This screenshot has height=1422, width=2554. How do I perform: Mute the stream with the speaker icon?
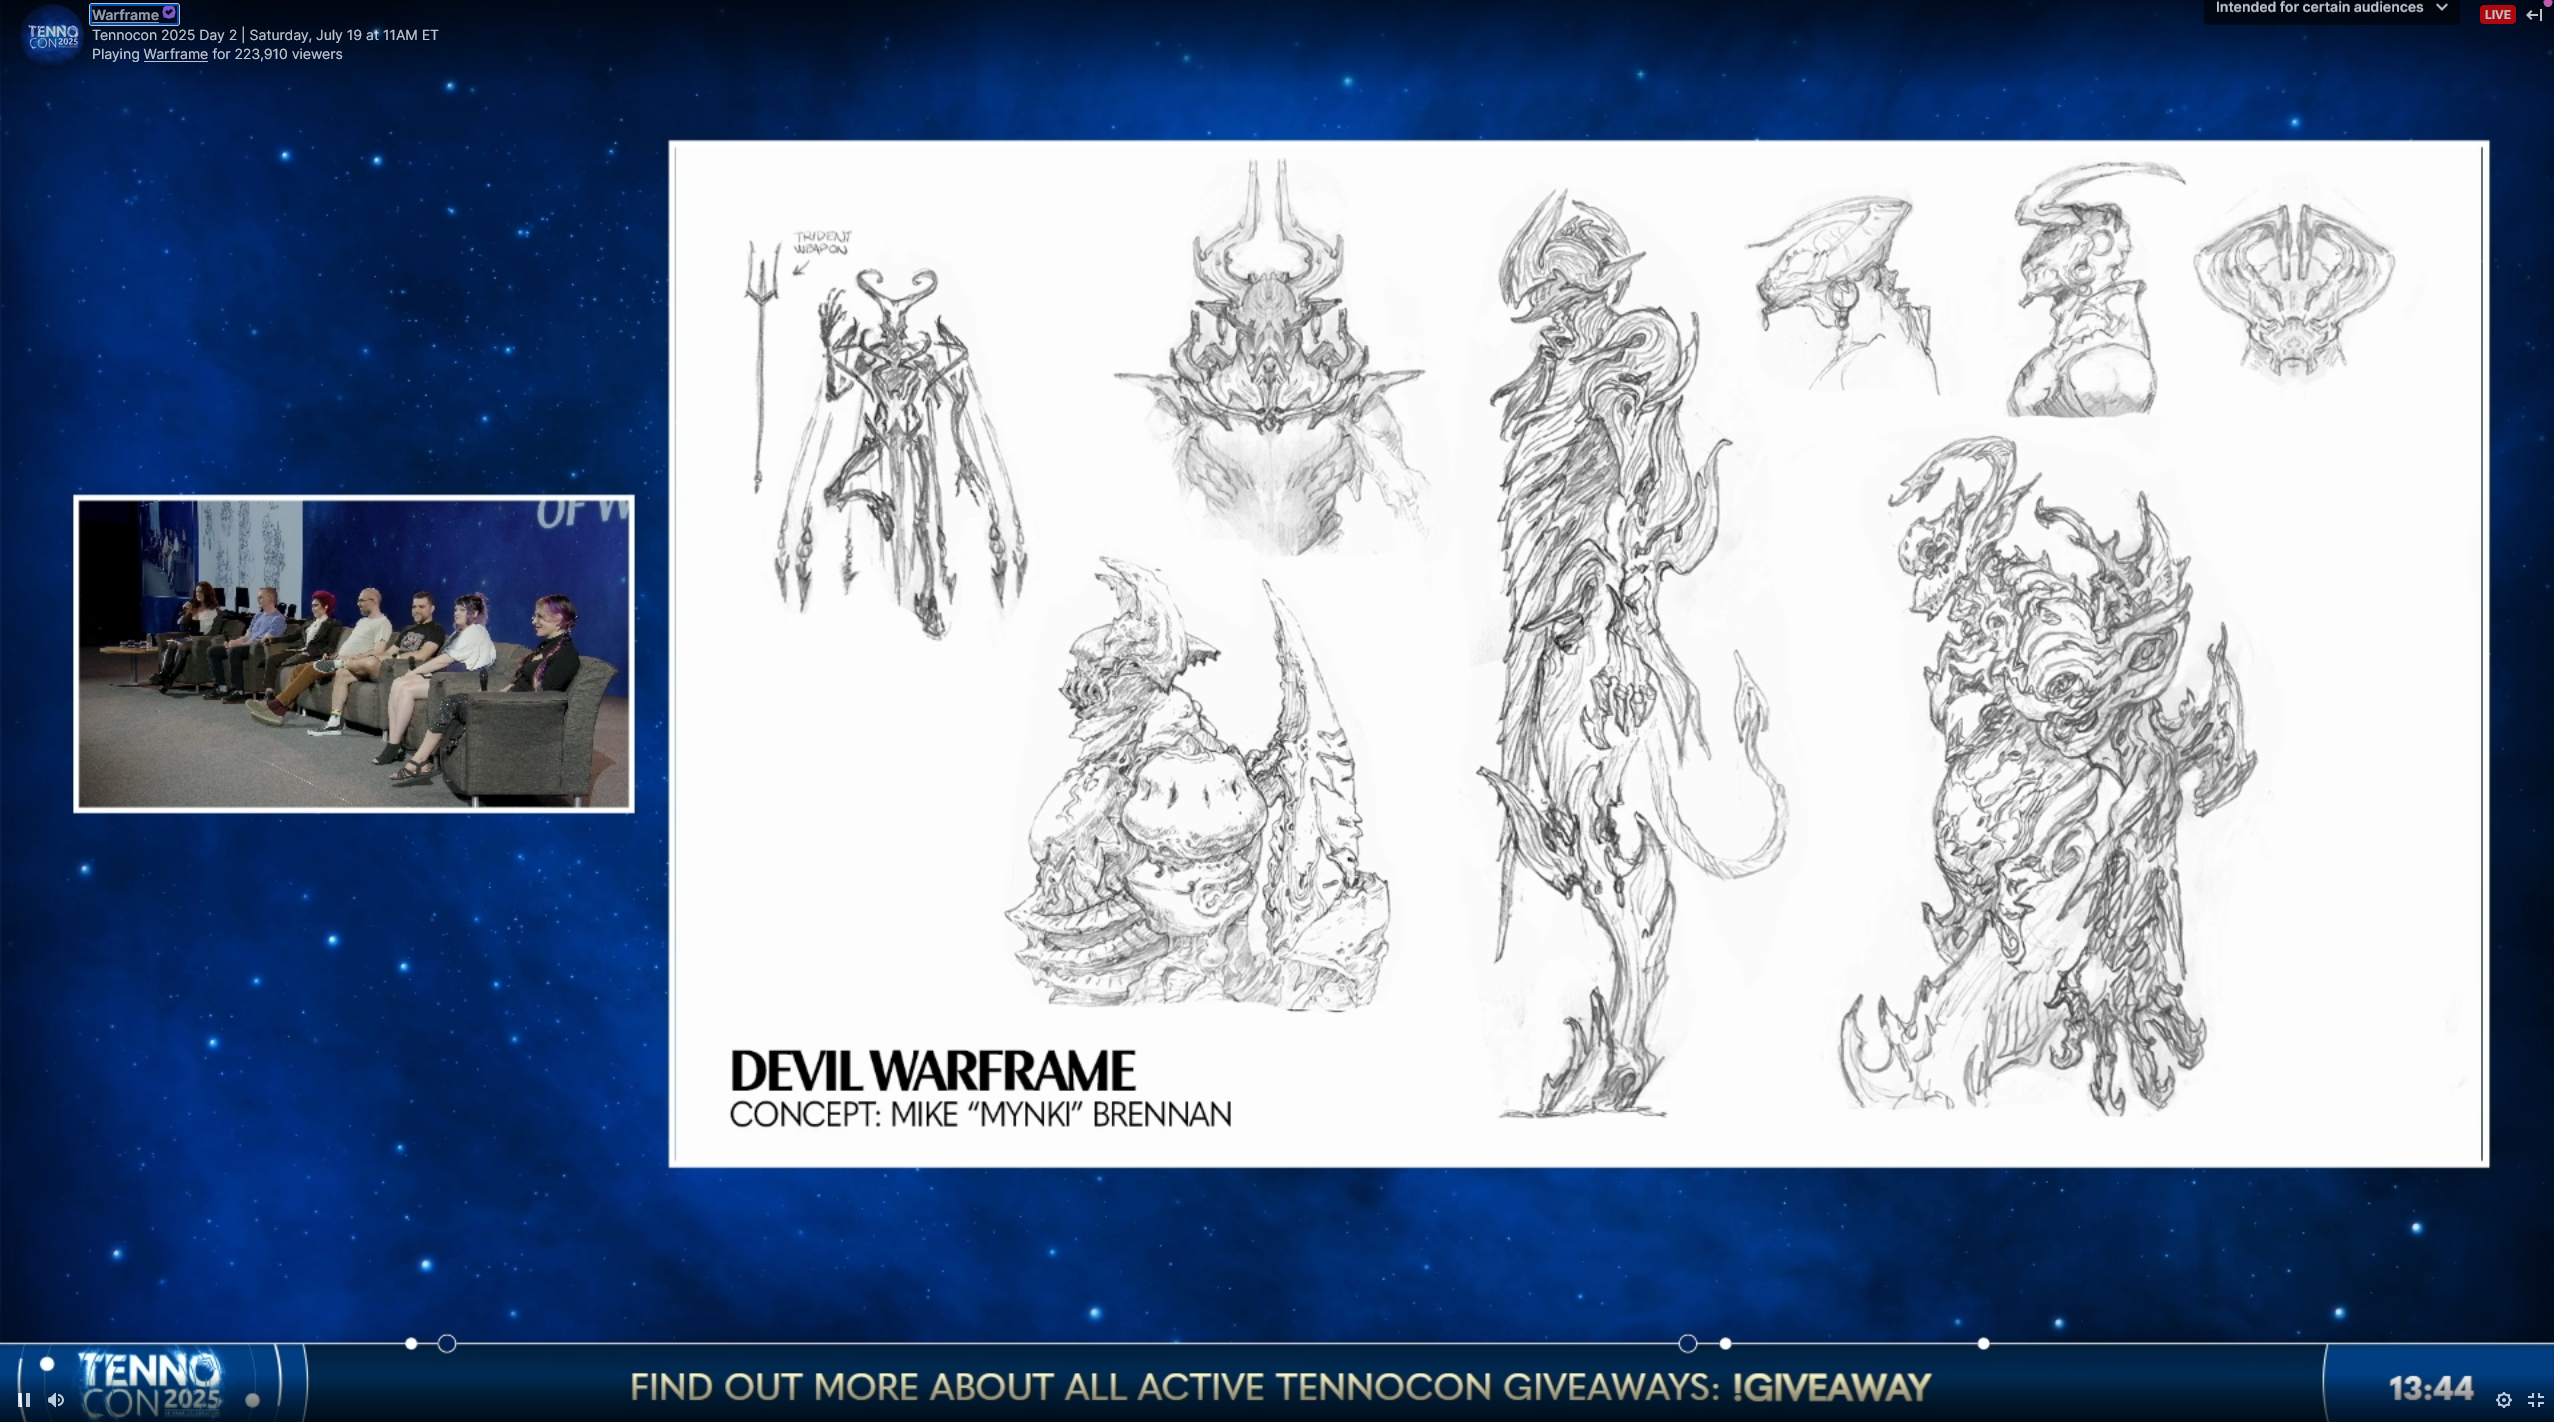pos(56,1399)
